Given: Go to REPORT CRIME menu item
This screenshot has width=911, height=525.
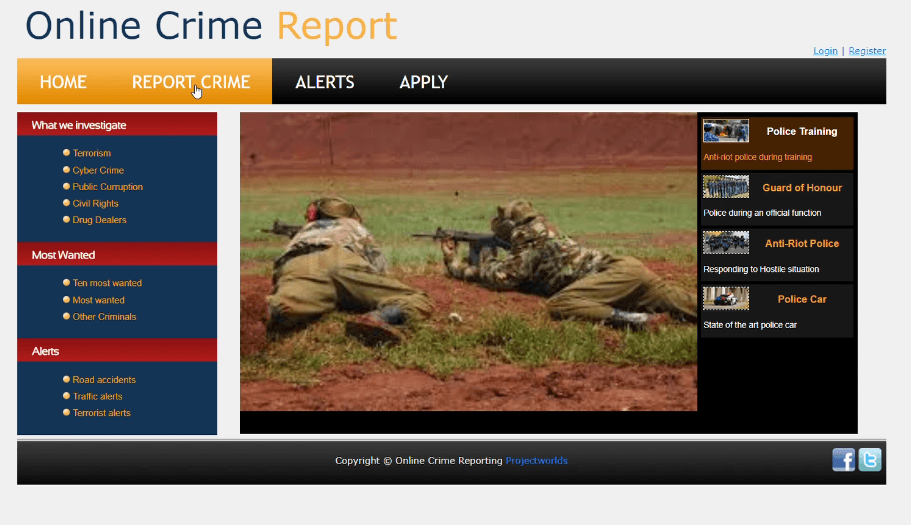Looking at the screenshot, I should (x=191, y=82).
